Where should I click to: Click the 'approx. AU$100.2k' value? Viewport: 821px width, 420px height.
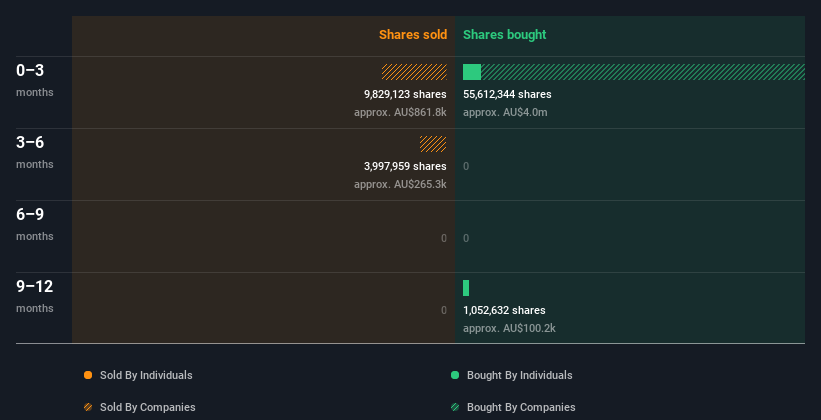[509, 328]
